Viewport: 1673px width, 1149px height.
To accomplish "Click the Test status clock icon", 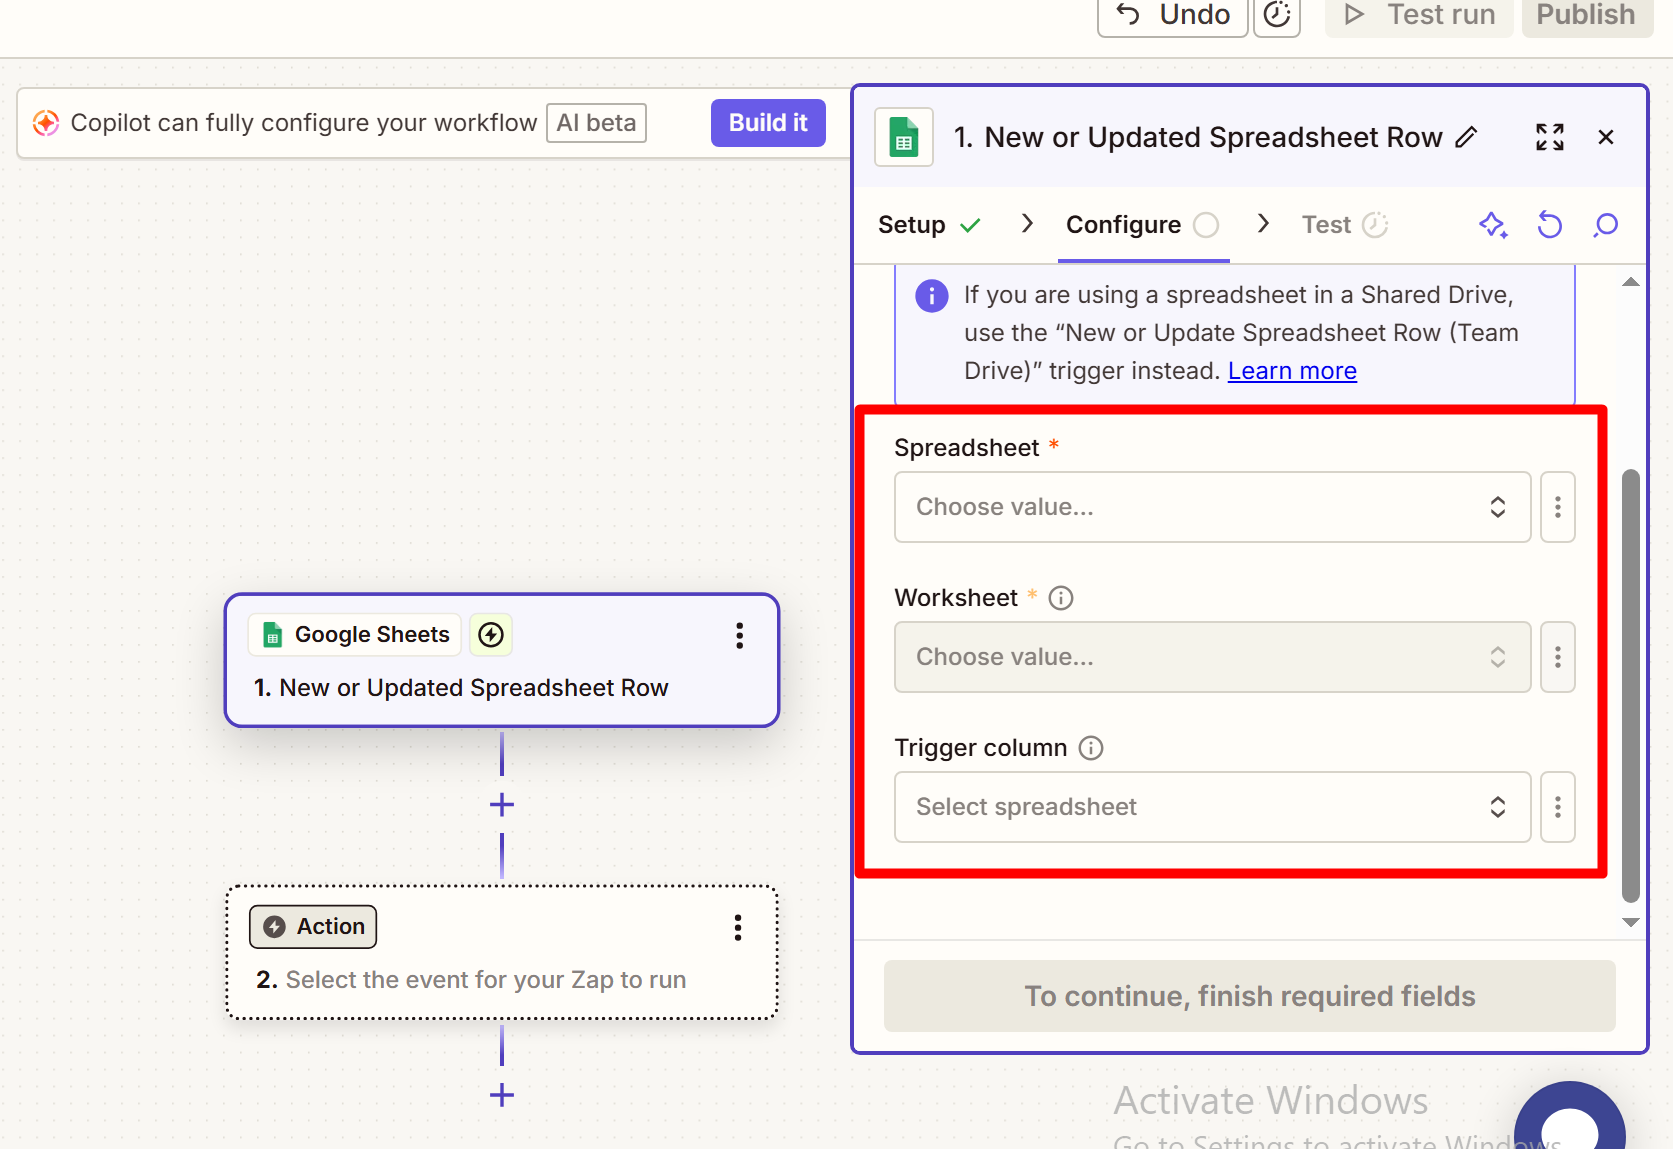I will tap(1375, 225).
